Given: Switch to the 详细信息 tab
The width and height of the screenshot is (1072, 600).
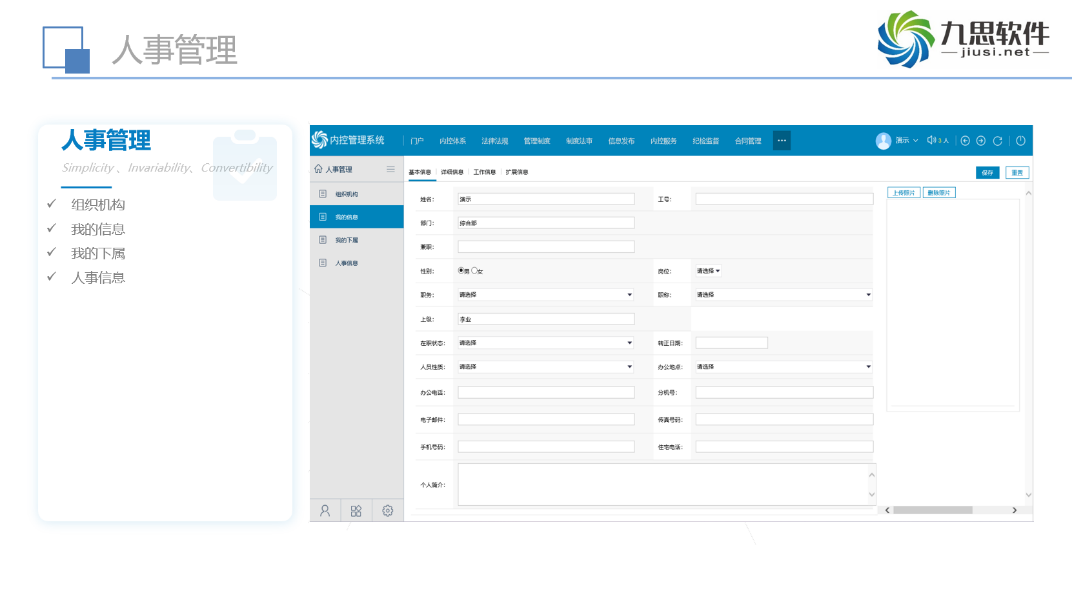Looking at the screenshot, I should pyautogui.click(x=452, y=172).
